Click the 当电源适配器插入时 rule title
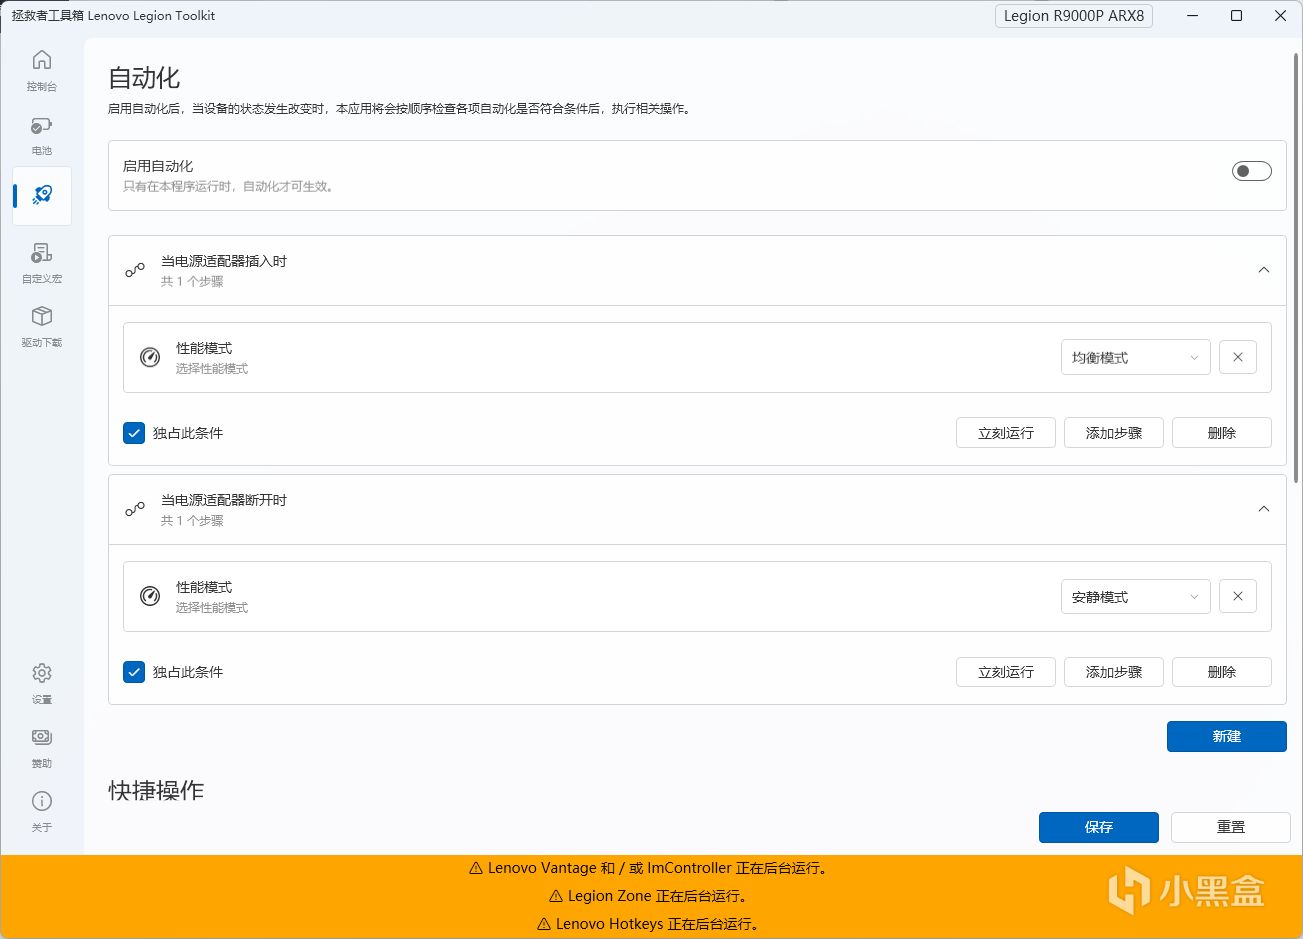This screenshot has height=939, width=1303. click(x=224, y=261)
